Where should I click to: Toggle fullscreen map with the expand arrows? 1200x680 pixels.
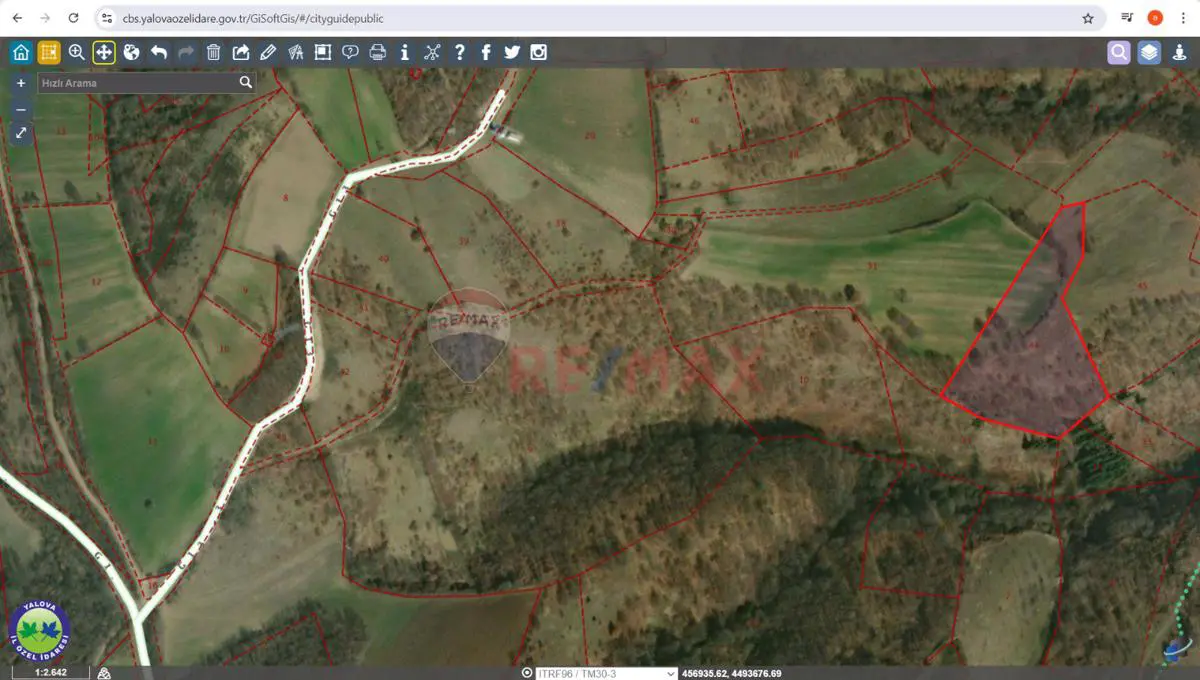coord(21,132)
